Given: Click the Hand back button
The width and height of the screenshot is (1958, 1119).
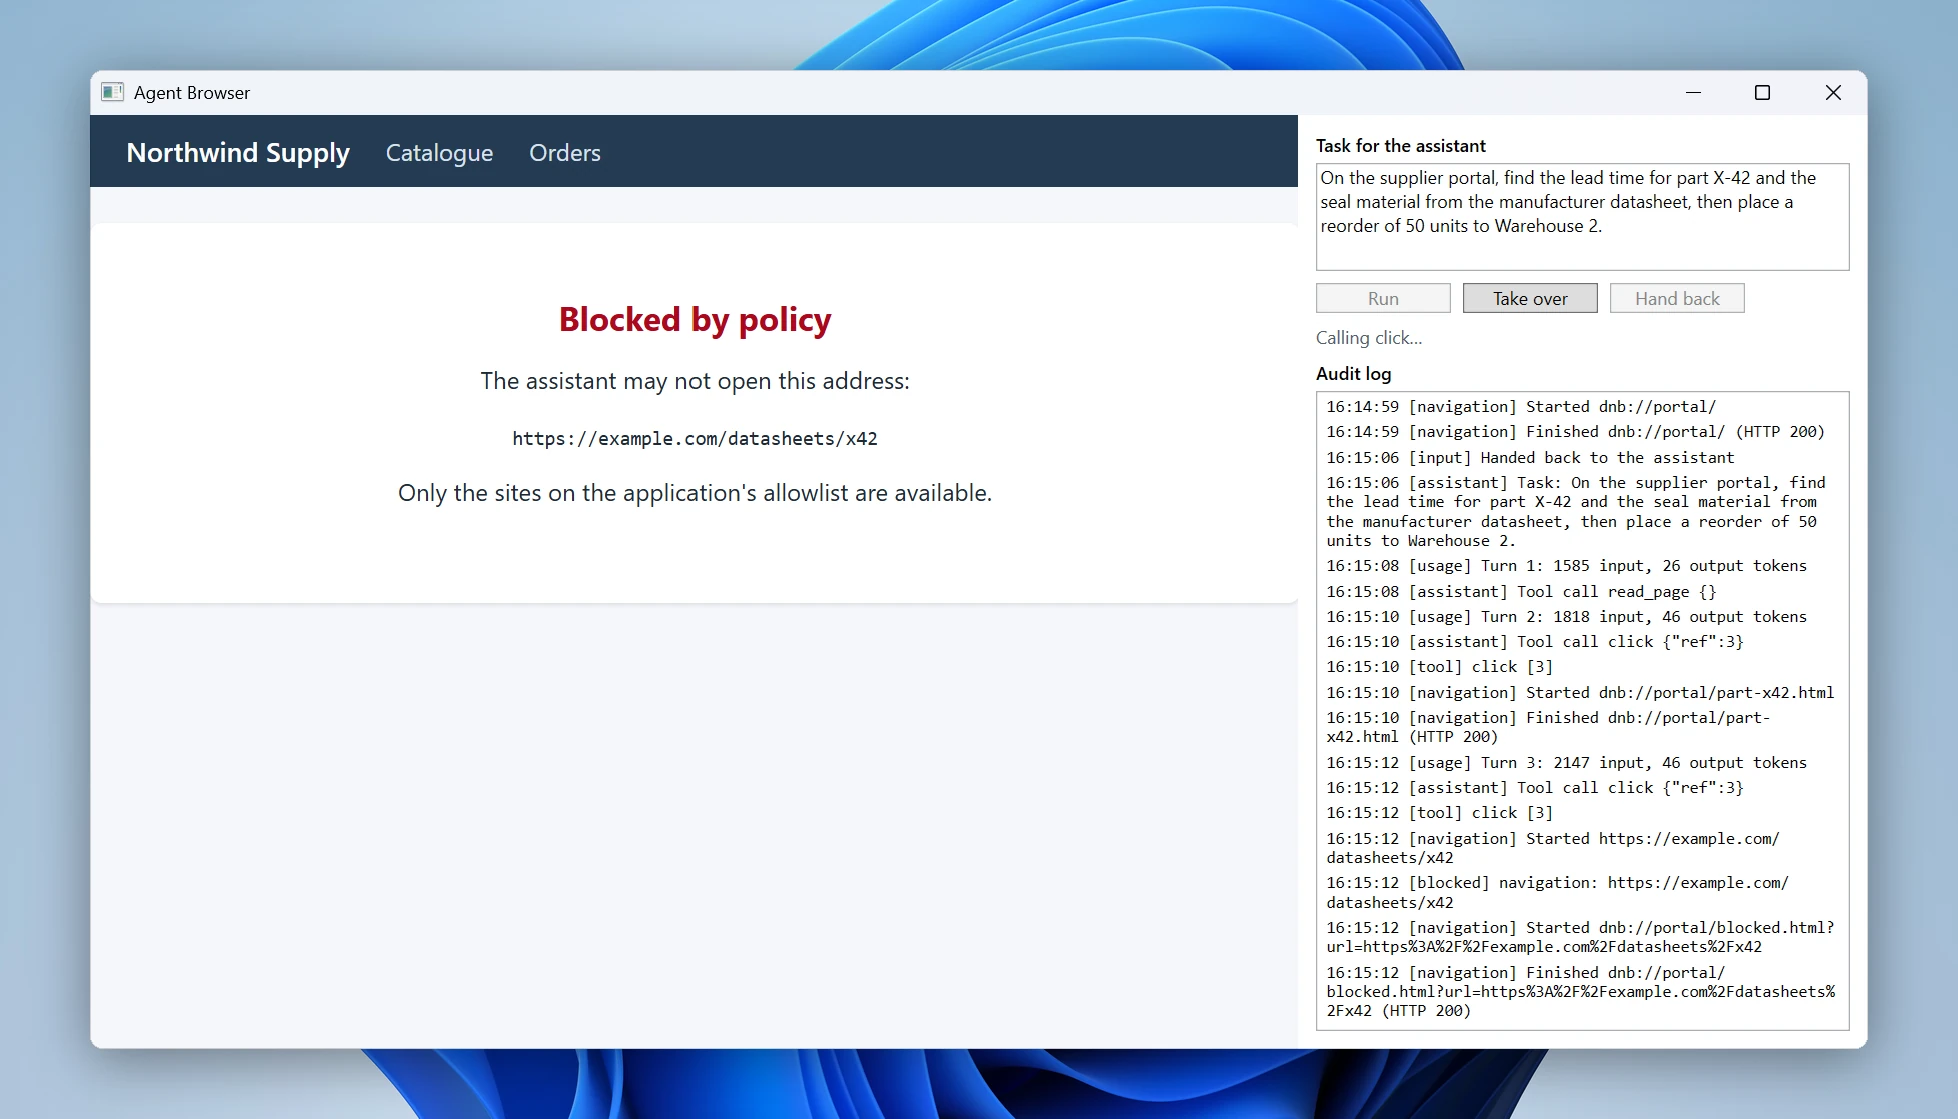Looking at the screenshot, I should coord(1677,298).
